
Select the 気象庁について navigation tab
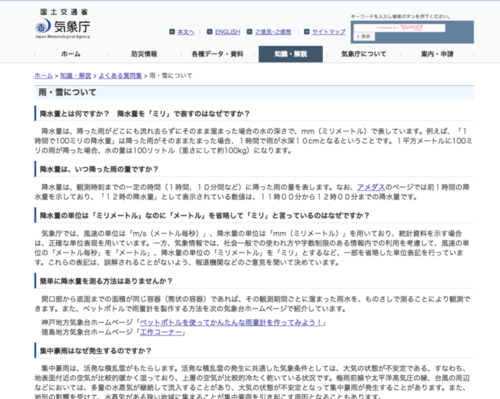(x=364, y=54)
